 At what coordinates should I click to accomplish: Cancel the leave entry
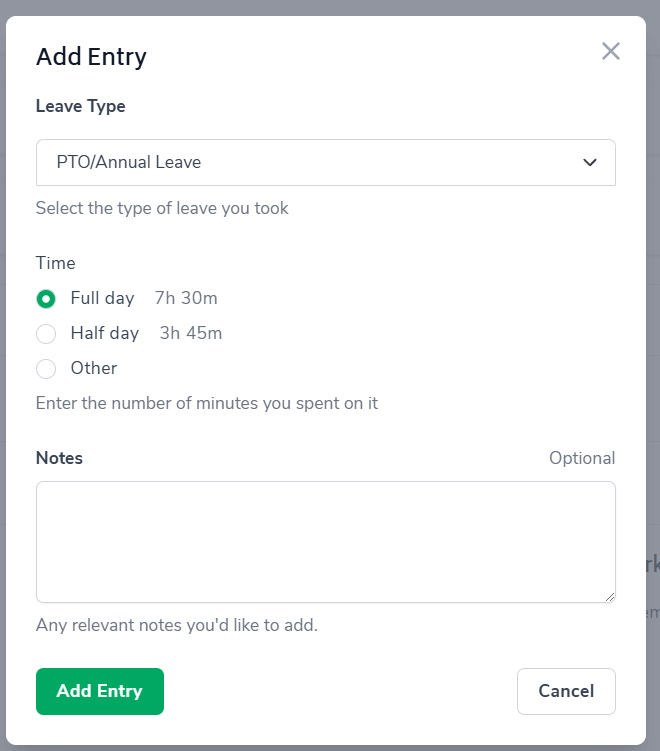click(x=566, y=691)
